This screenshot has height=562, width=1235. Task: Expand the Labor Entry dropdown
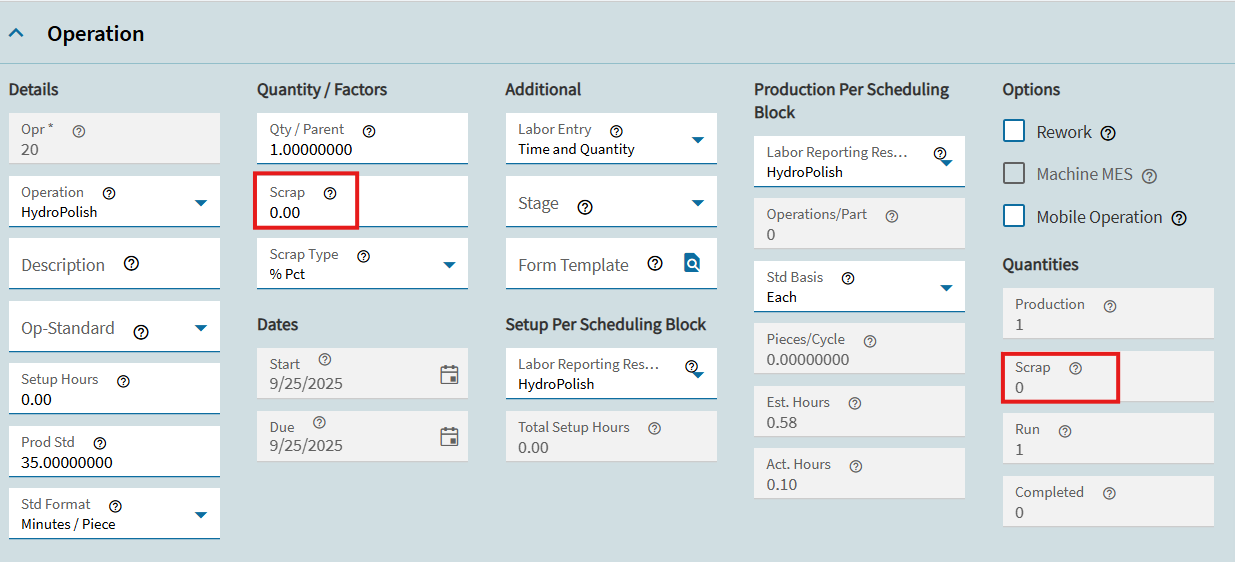[x=698, y=140]
